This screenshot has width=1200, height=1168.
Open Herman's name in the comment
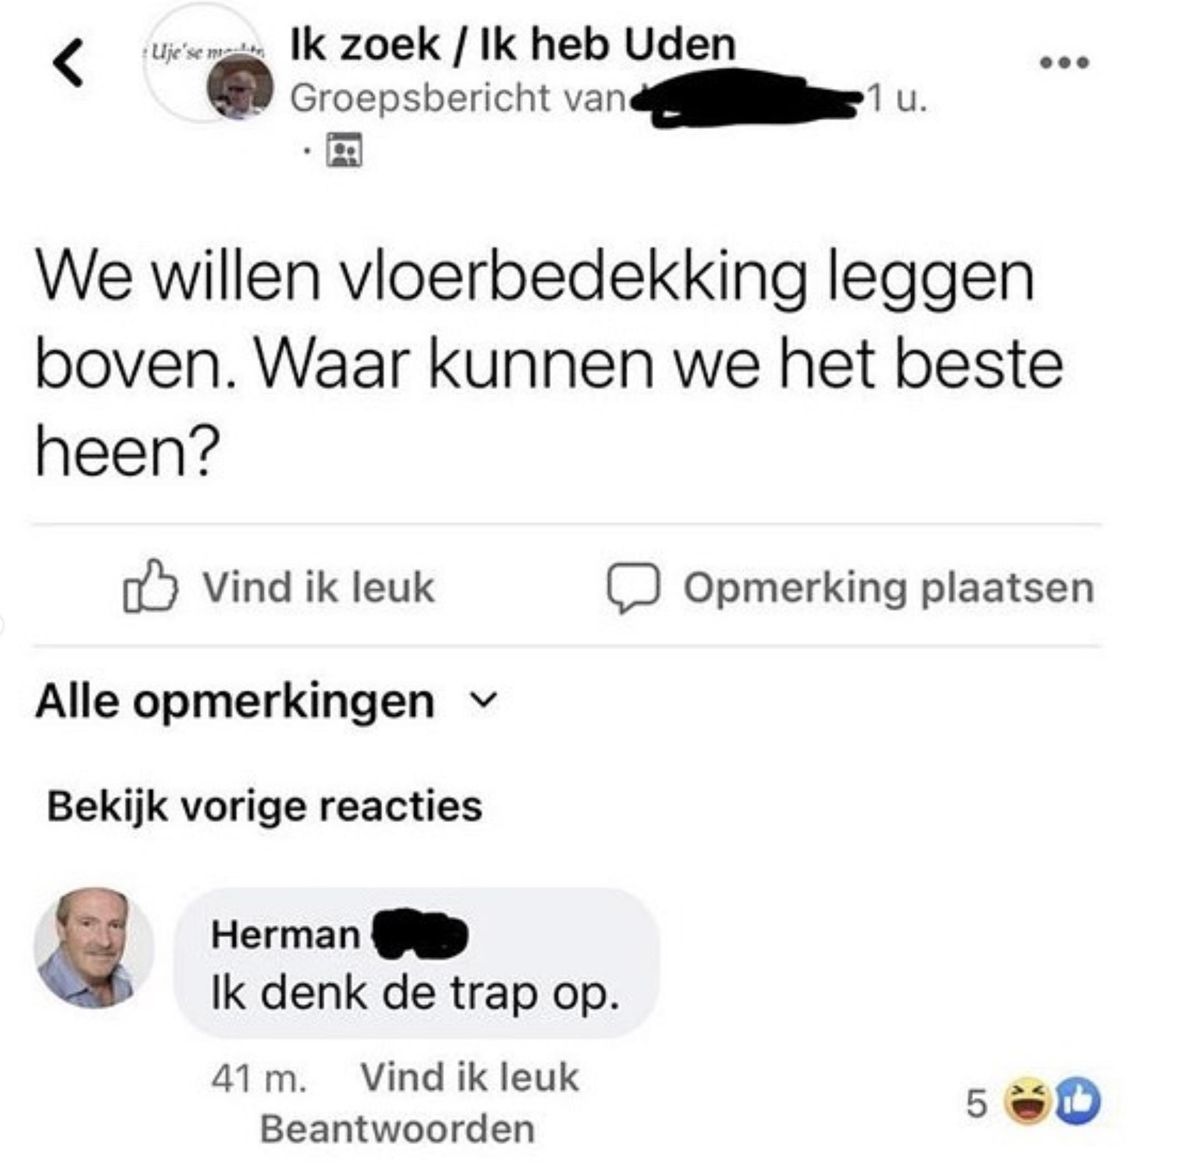click(285, 935)
